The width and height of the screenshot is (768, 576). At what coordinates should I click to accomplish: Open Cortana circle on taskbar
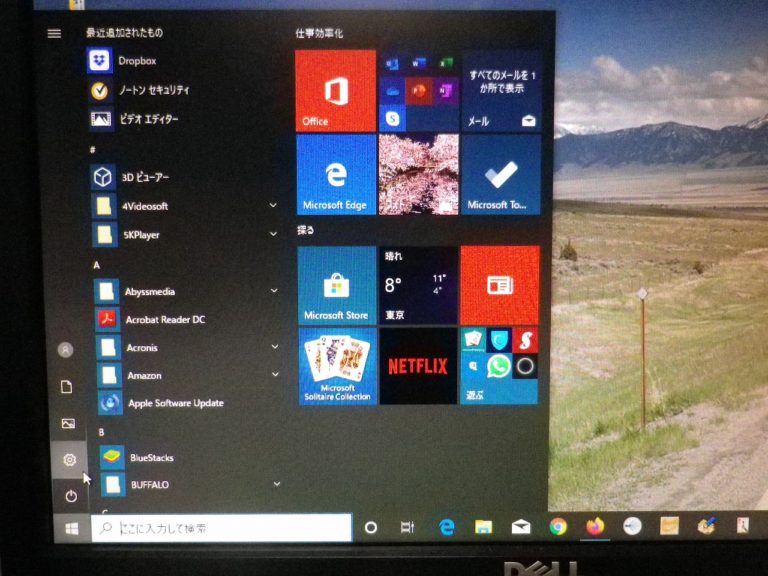(371, 528)
